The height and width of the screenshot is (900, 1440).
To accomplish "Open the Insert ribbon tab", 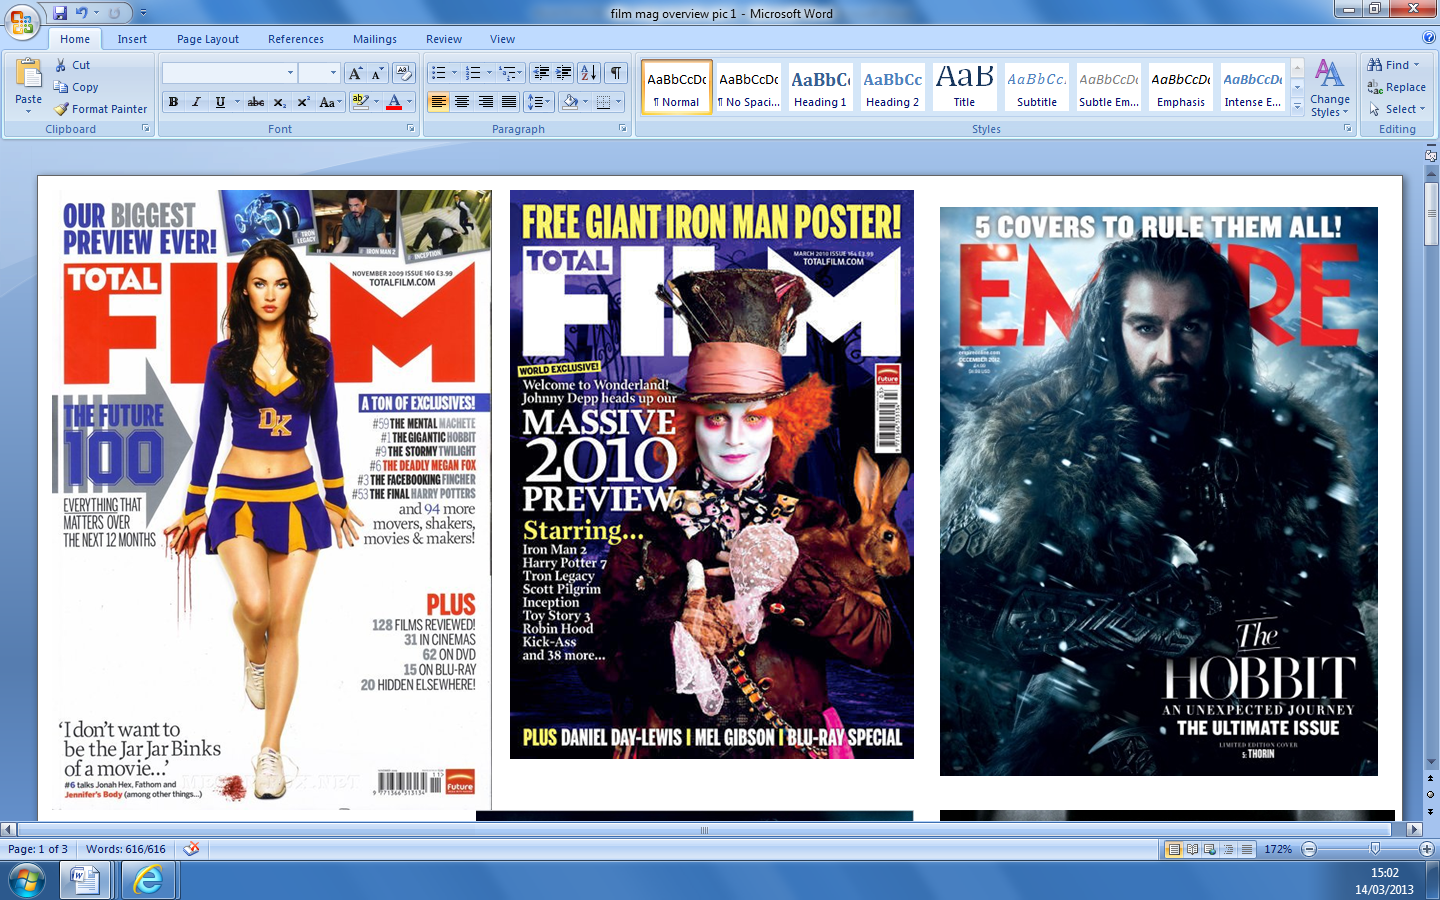I will click(132, 39).
